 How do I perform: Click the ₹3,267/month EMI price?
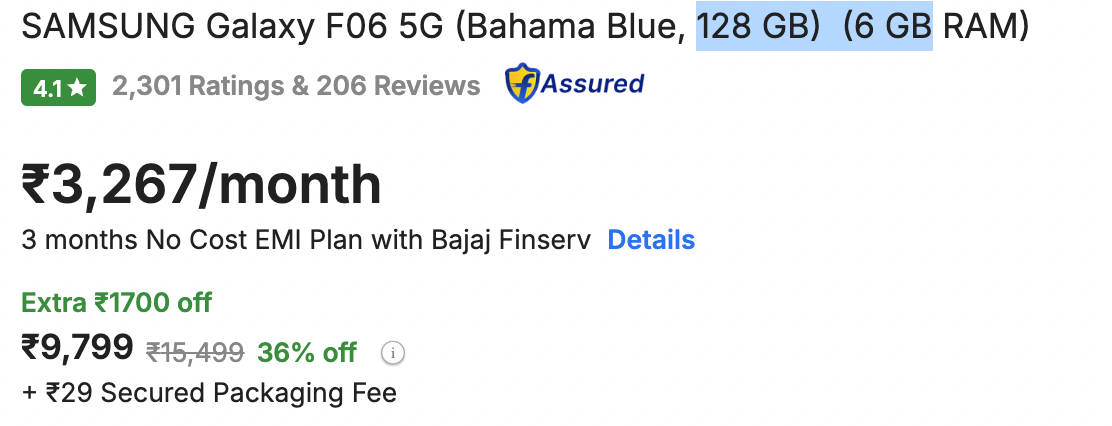[201, 185]
